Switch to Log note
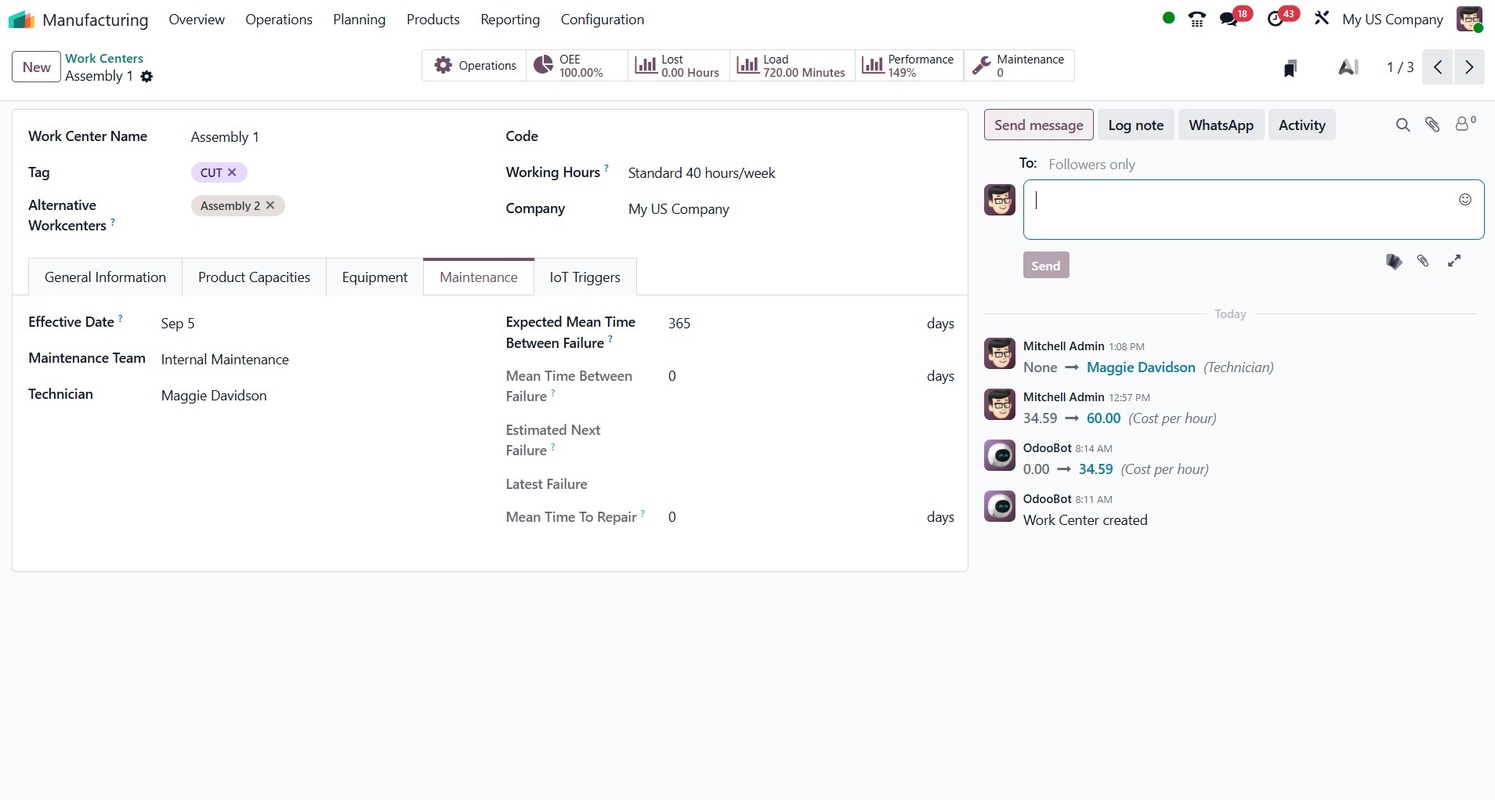The image size is (1495, 800). (x=1136, y=125)
